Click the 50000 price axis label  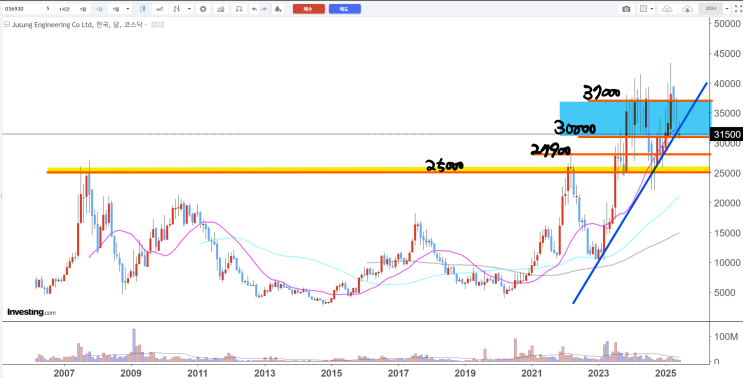[727, 24]
